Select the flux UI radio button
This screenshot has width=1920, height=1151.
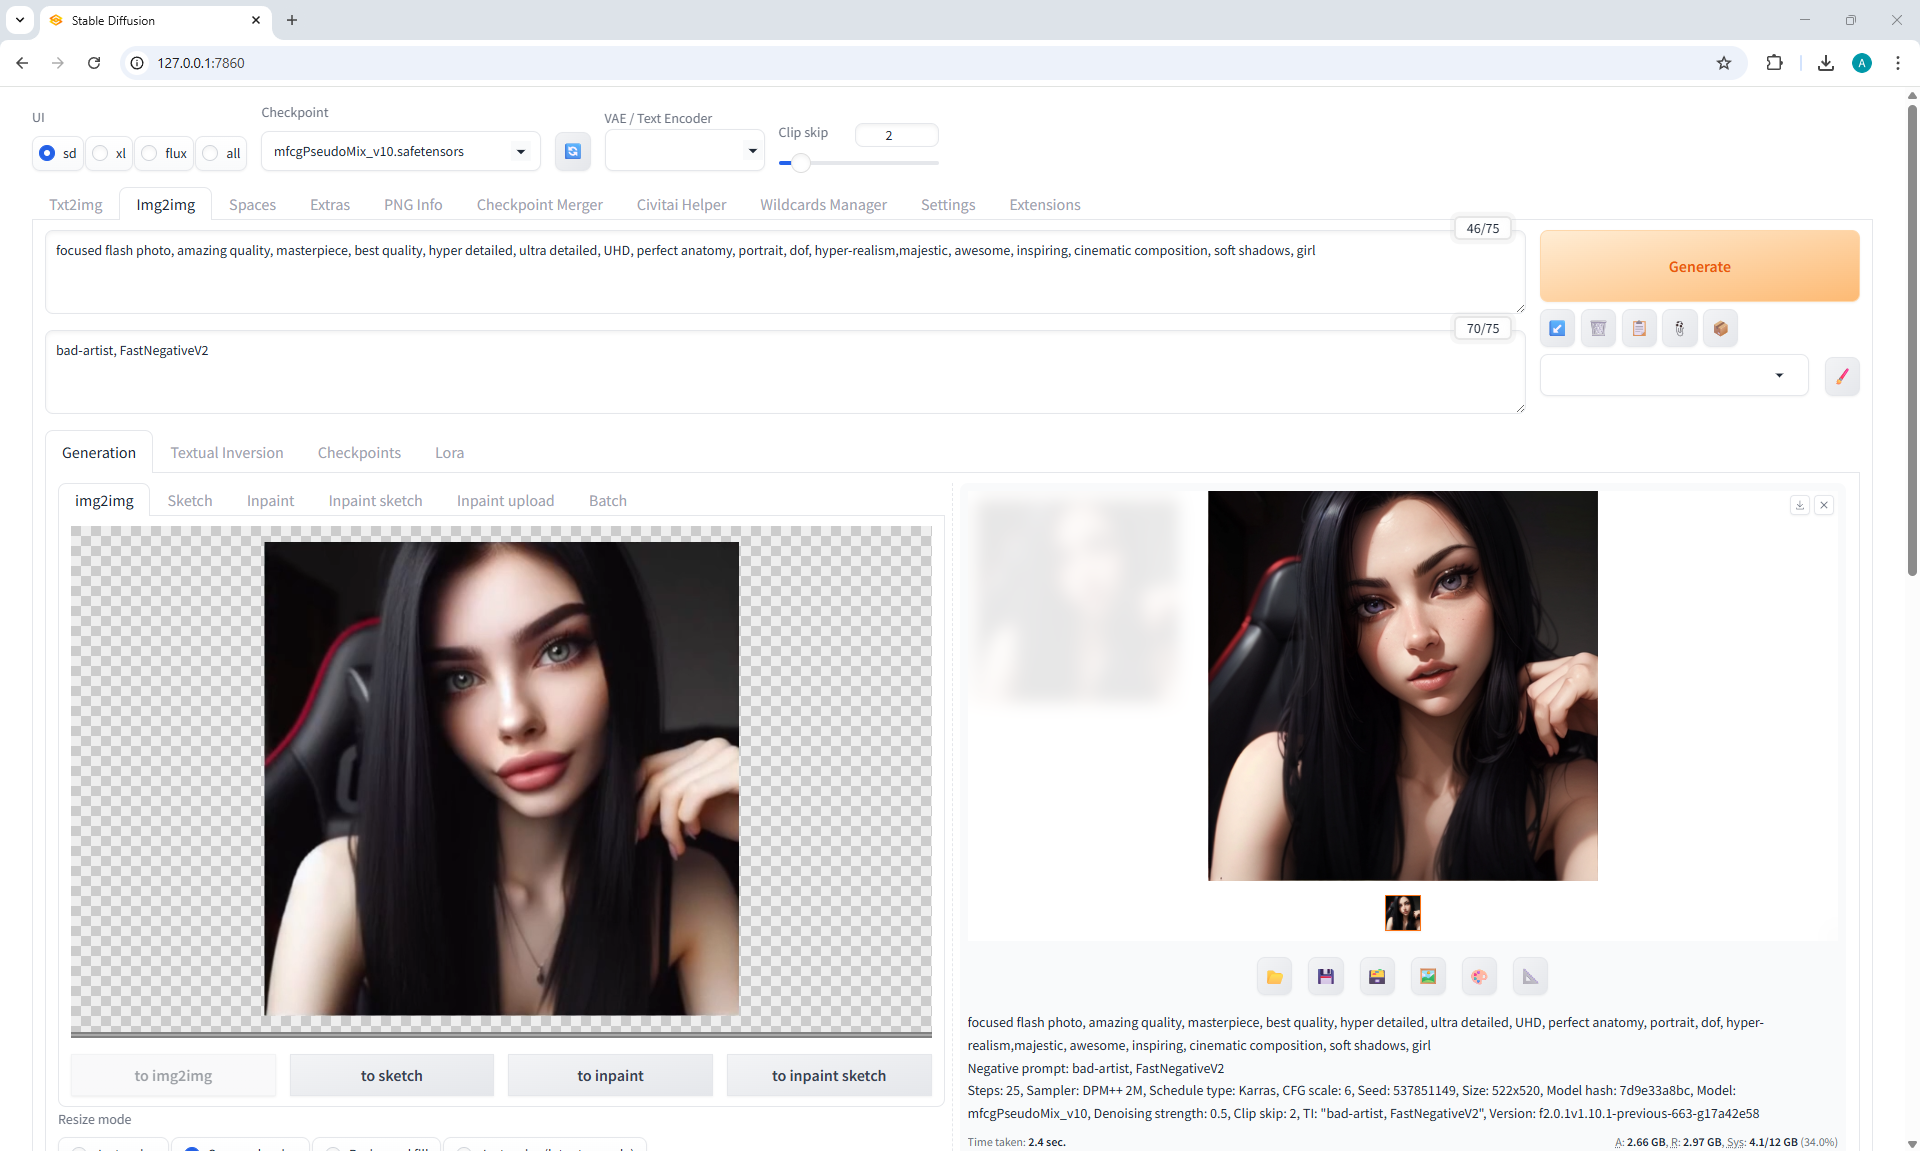pos(150,153)
